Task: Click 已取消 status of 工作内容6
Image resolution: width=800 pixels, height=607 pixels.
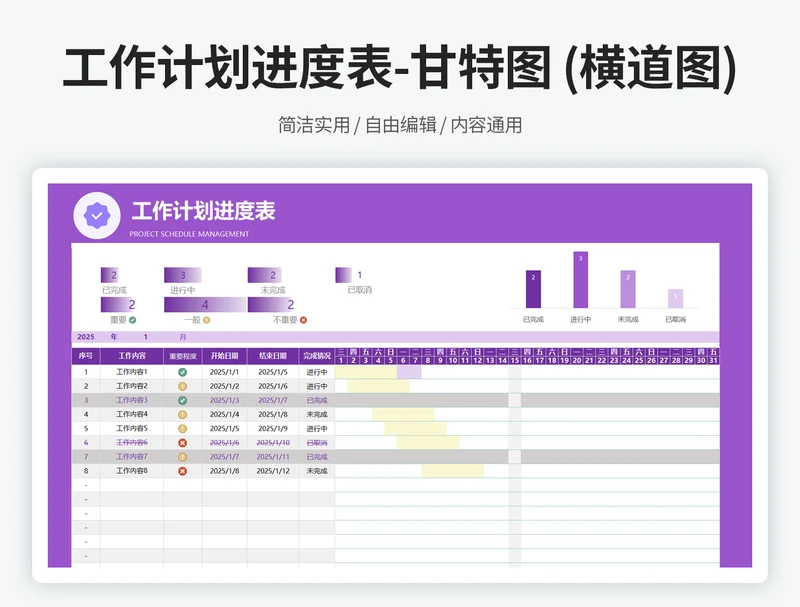Action: tap(317, 443)
